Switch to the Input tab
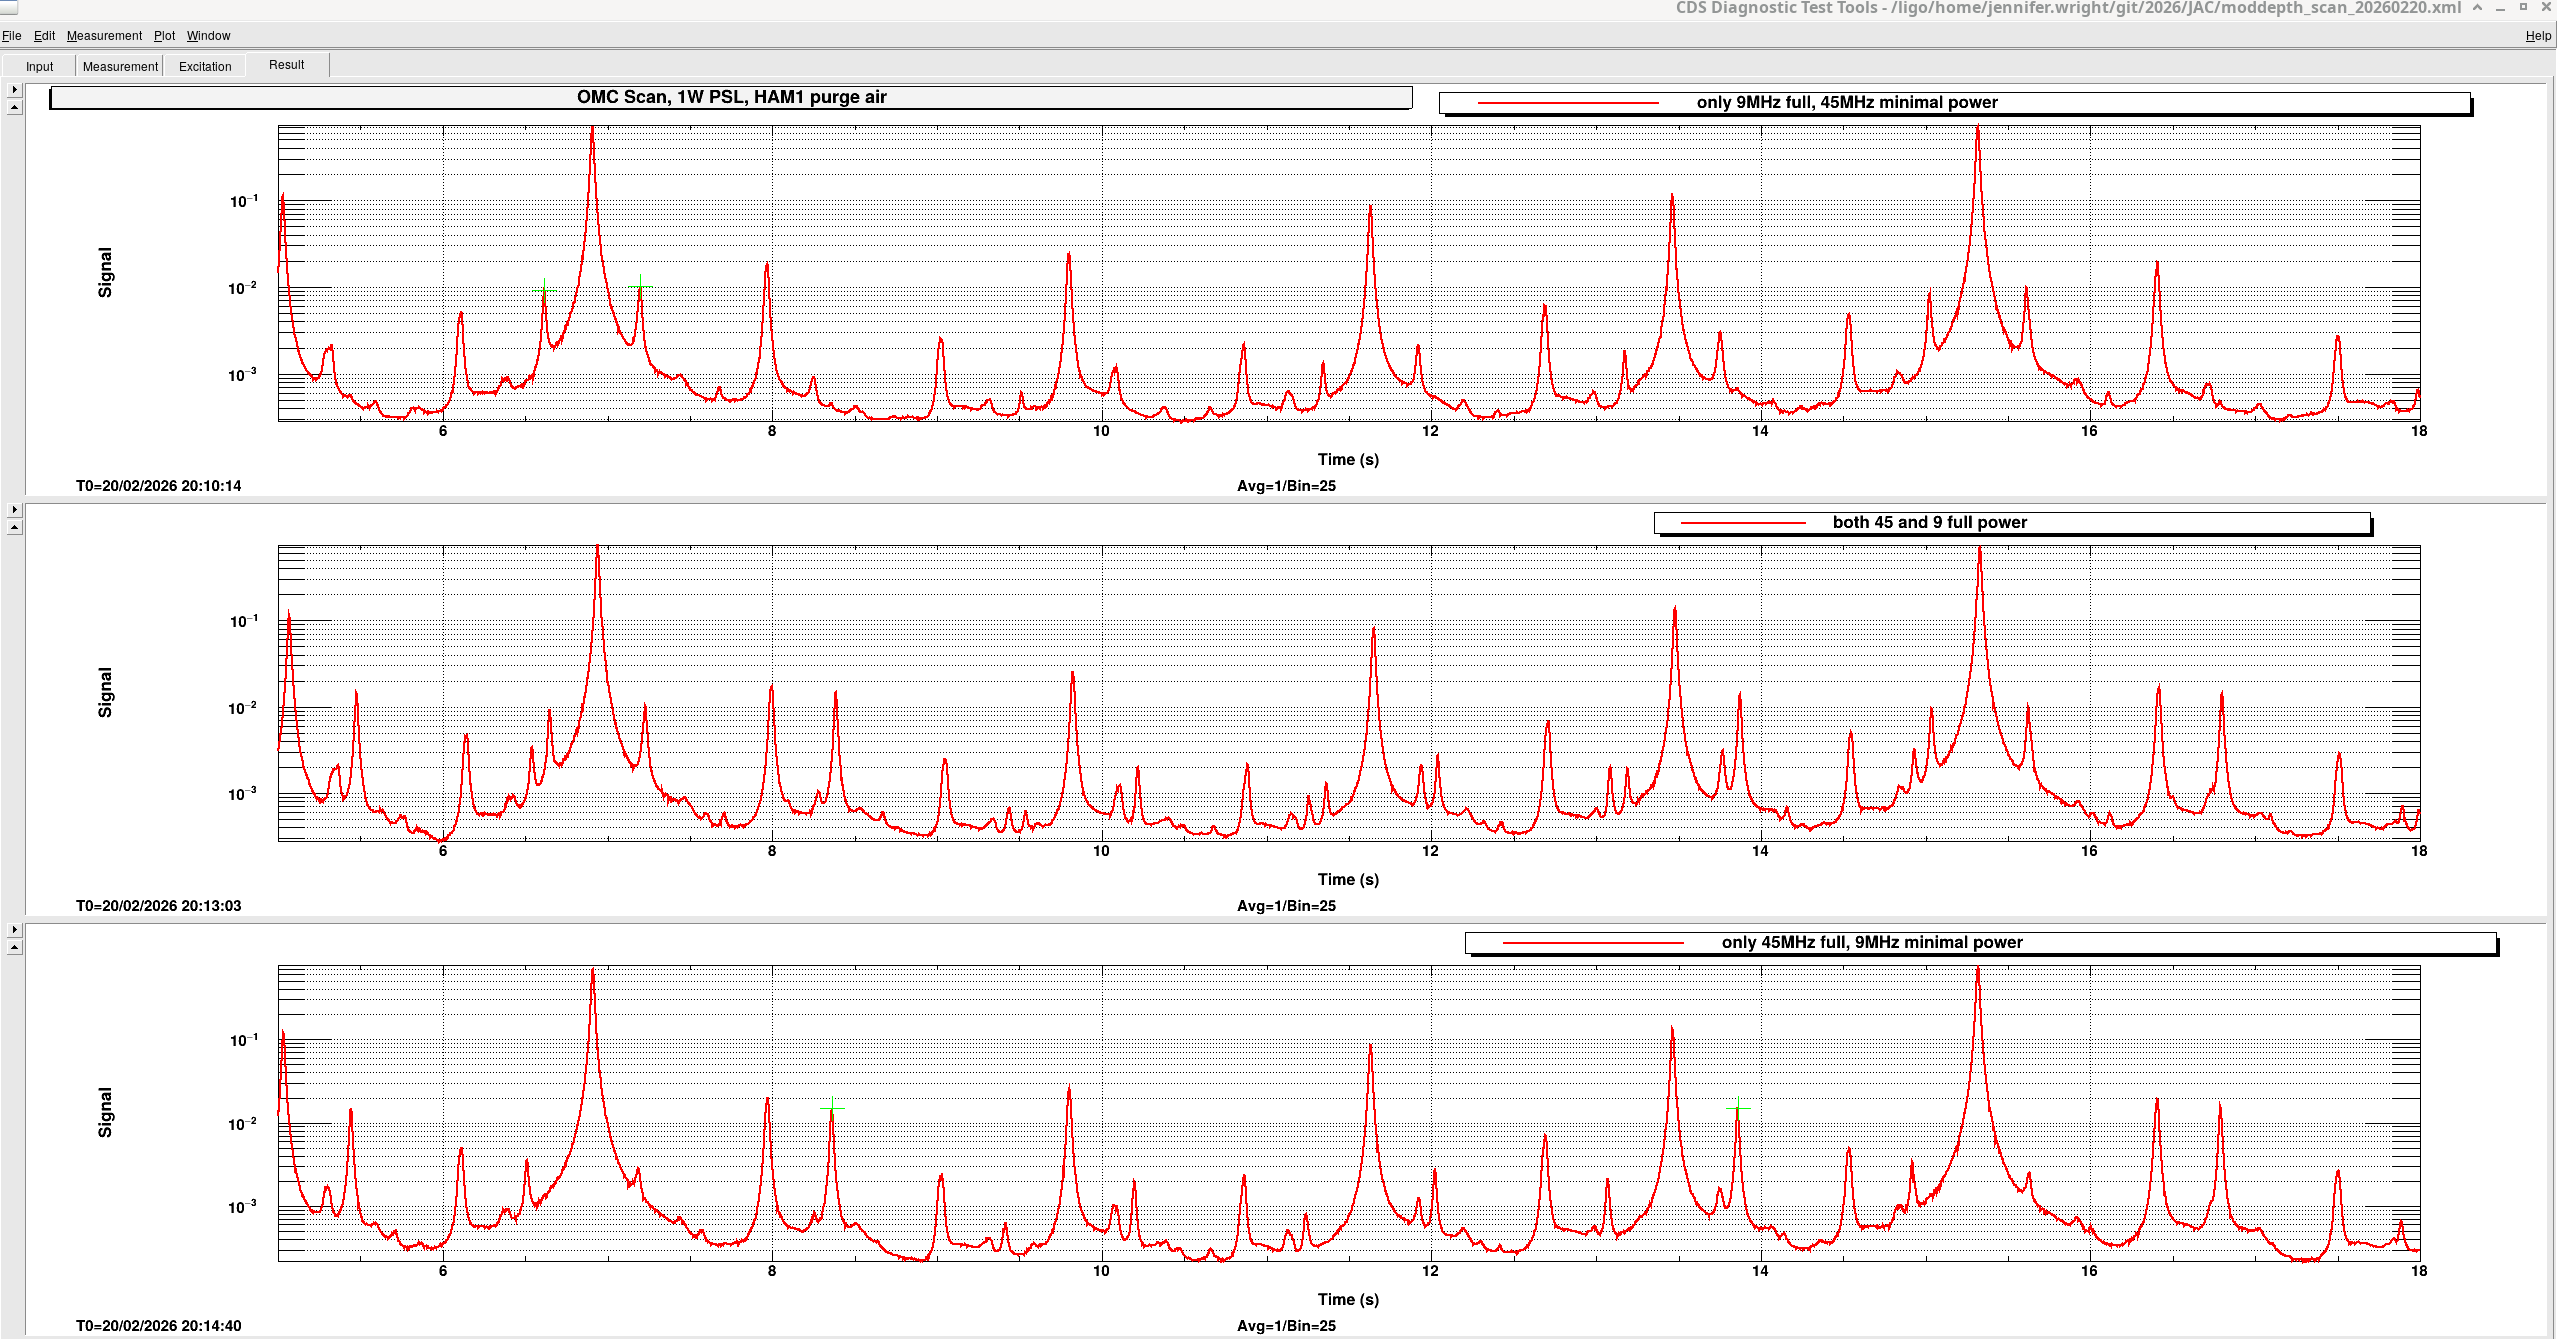Viewport: 2557px width, 1339px height. (40, 67)
